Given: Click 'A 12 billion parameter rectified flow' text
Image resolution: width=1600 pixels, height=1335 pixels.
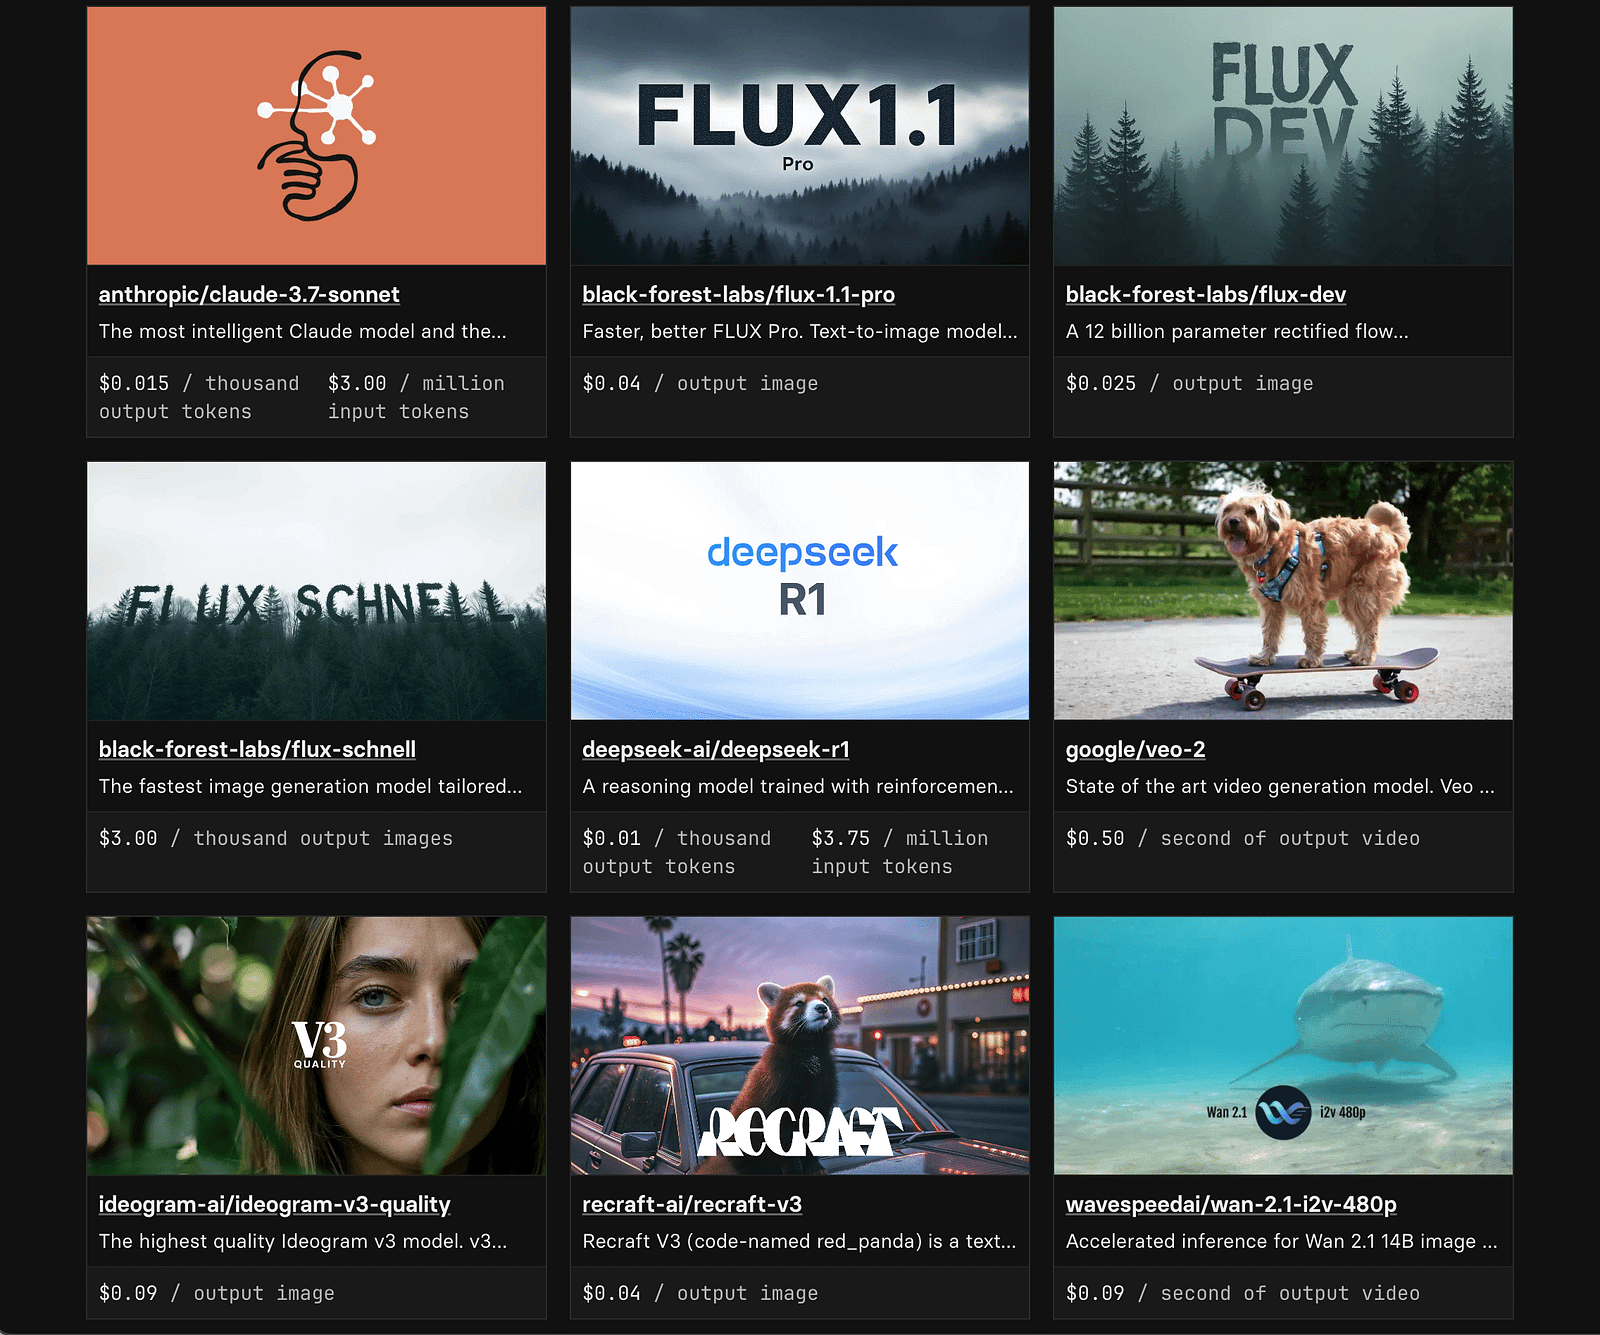Looking at the screenshot, I should [x=1237, y=332].
